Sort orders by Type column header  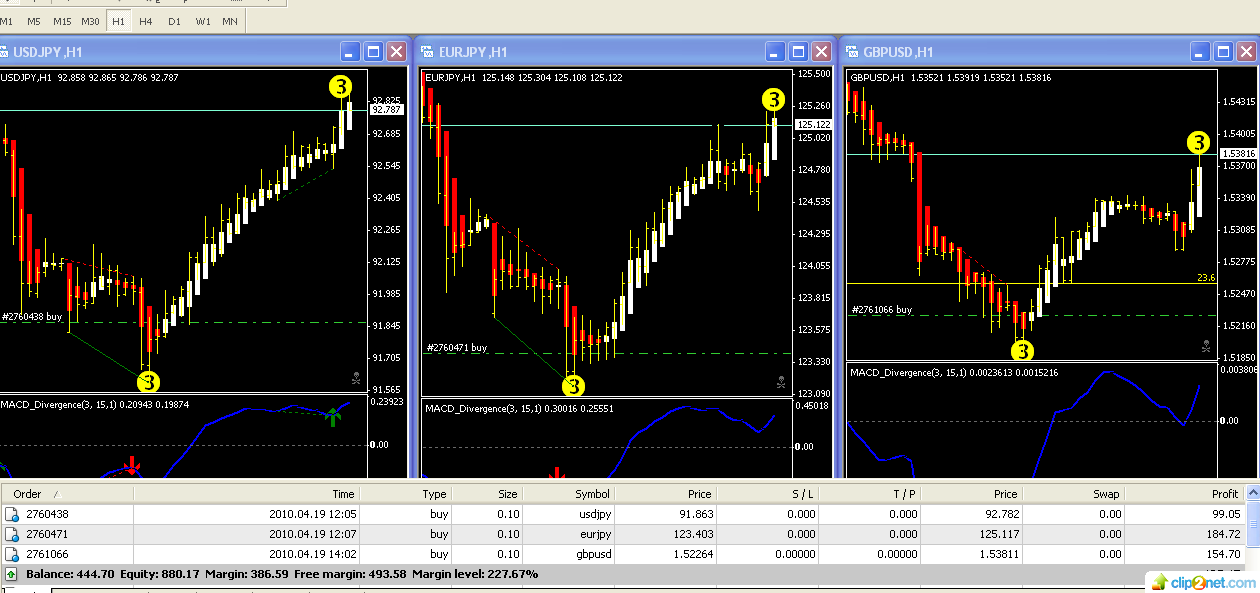tap(406, 494)
